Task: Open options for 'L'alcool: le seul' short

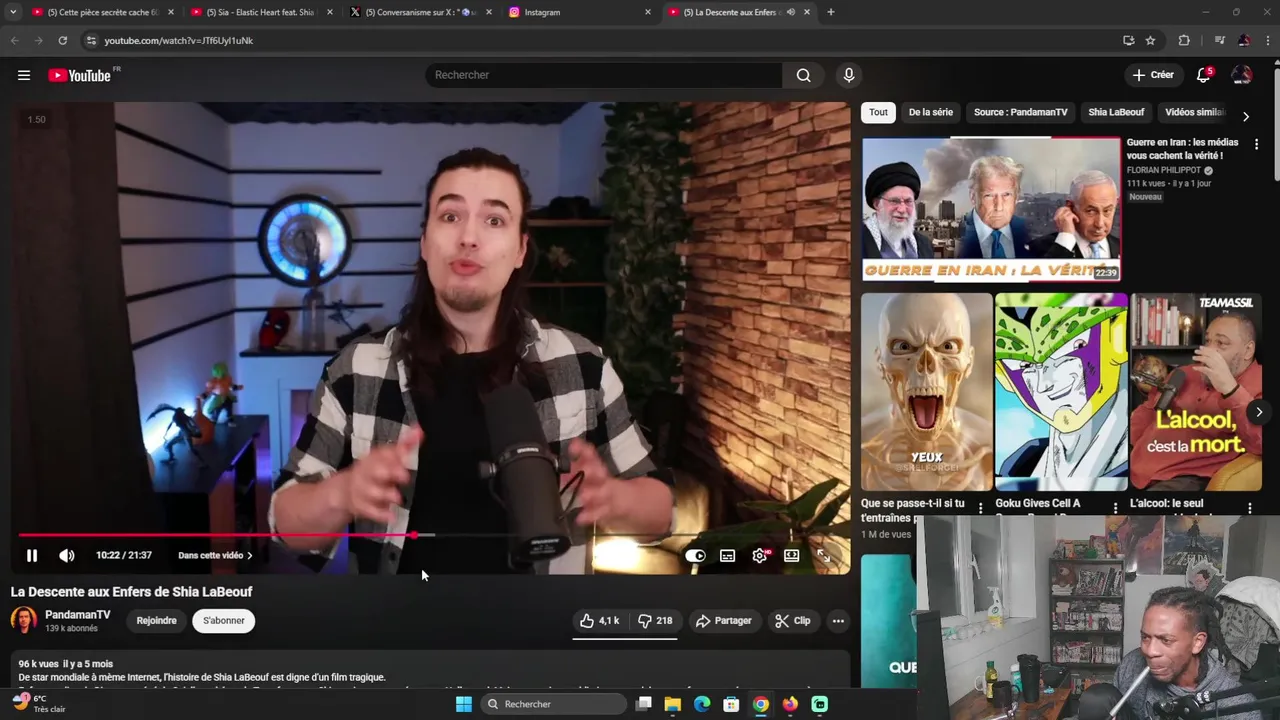Action: (1249, 508)
